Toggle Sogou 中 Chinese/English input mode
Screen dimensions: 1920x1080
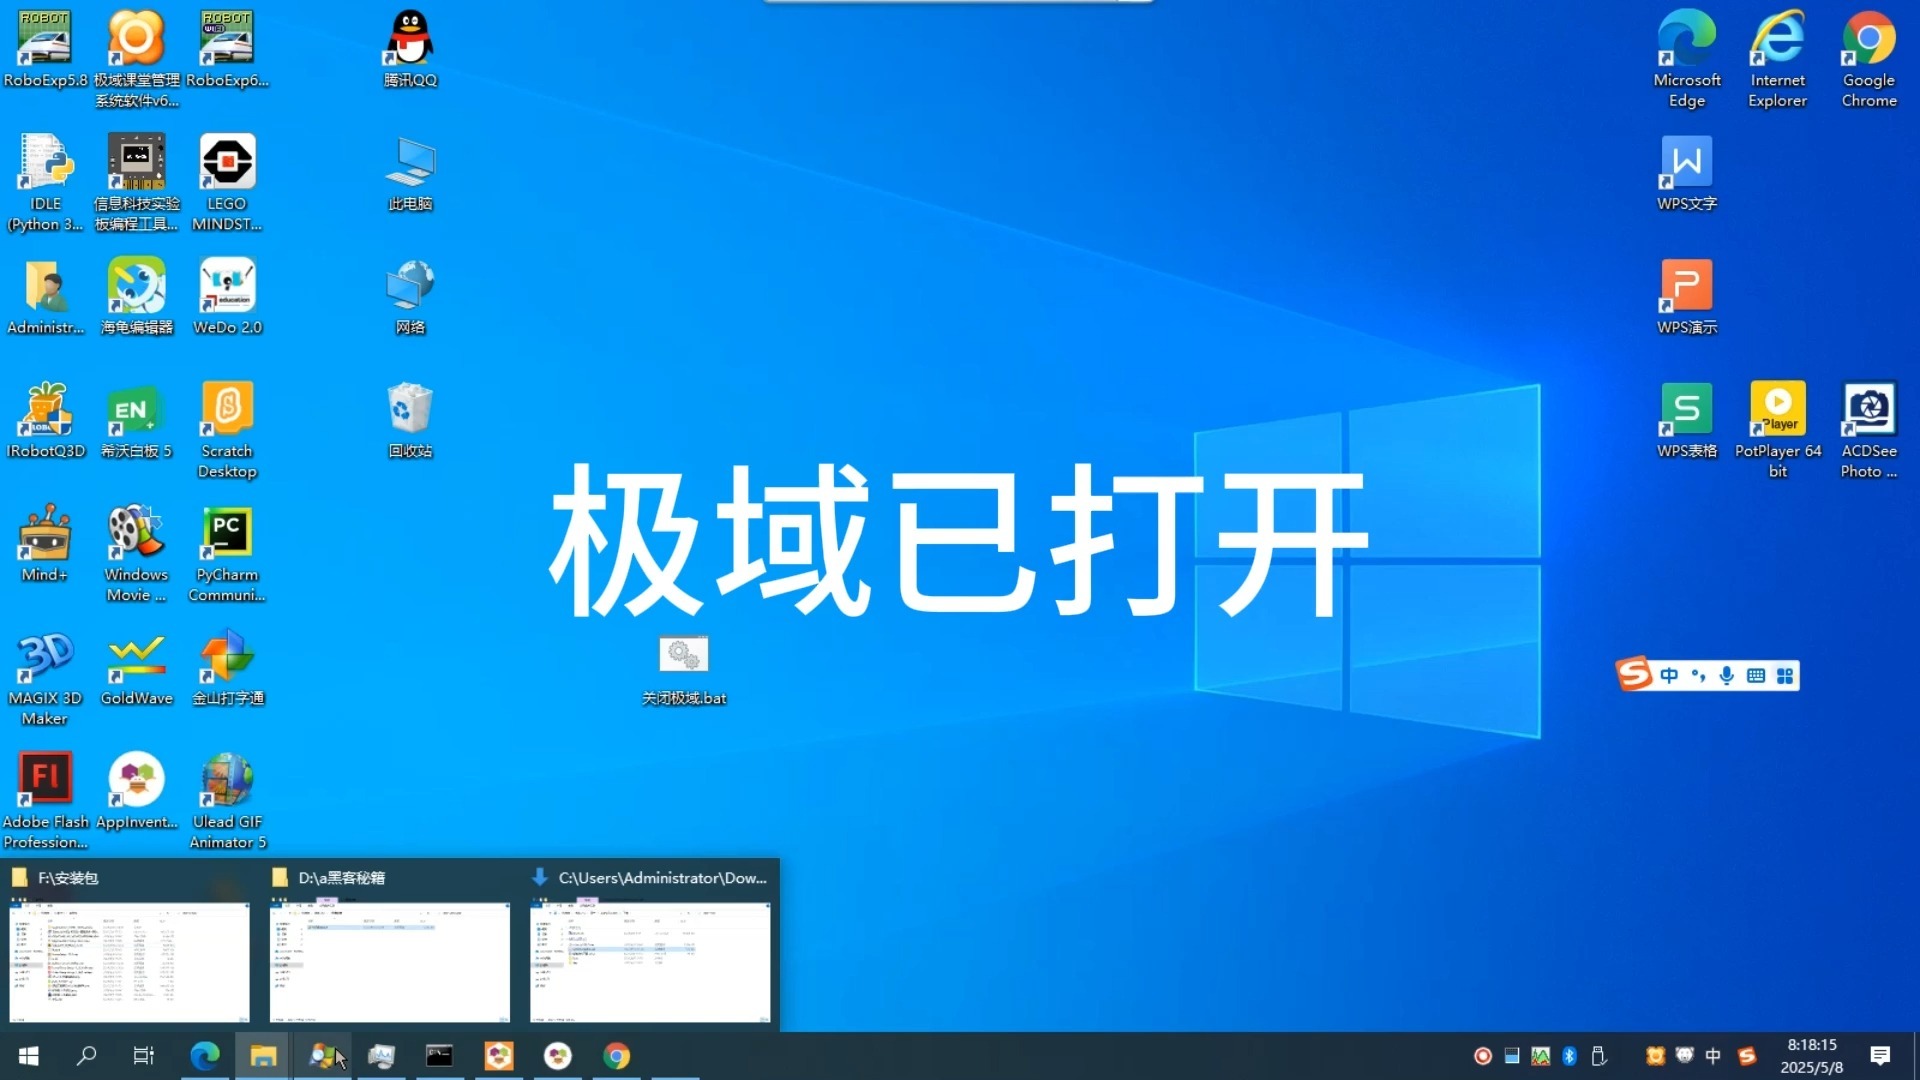click(1669, 676)
